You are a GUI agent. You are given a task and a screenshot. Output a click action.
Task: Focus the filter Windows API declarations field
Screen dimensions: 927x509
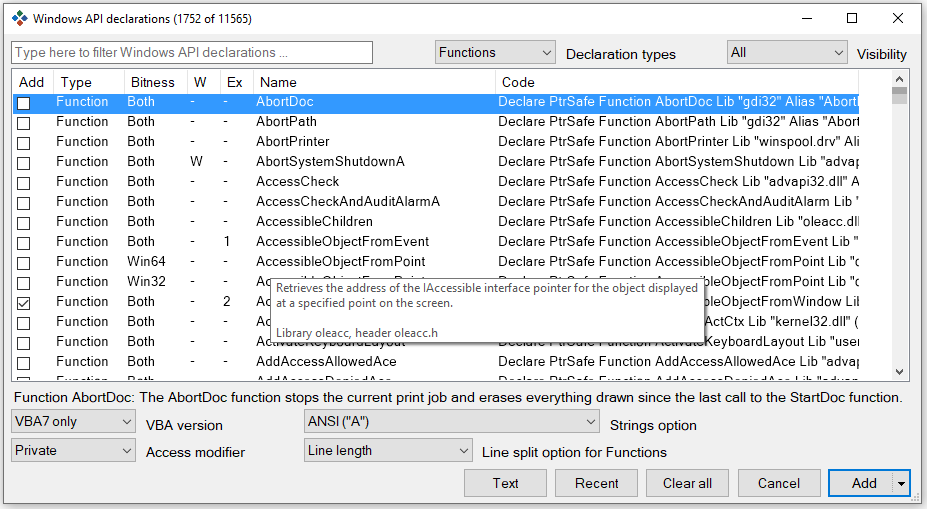coord(192,53)
